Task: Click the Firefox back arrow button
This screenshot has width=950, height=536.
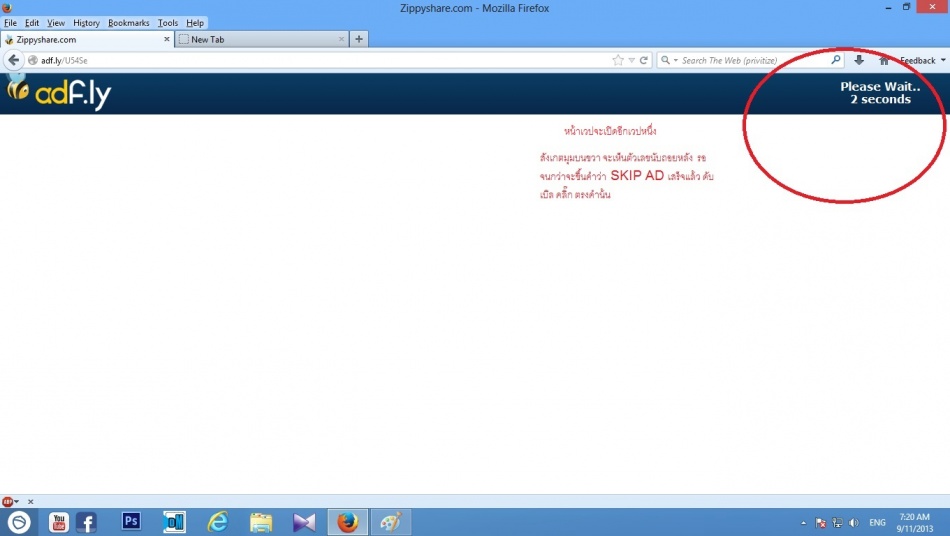Action: click(14, 60)
